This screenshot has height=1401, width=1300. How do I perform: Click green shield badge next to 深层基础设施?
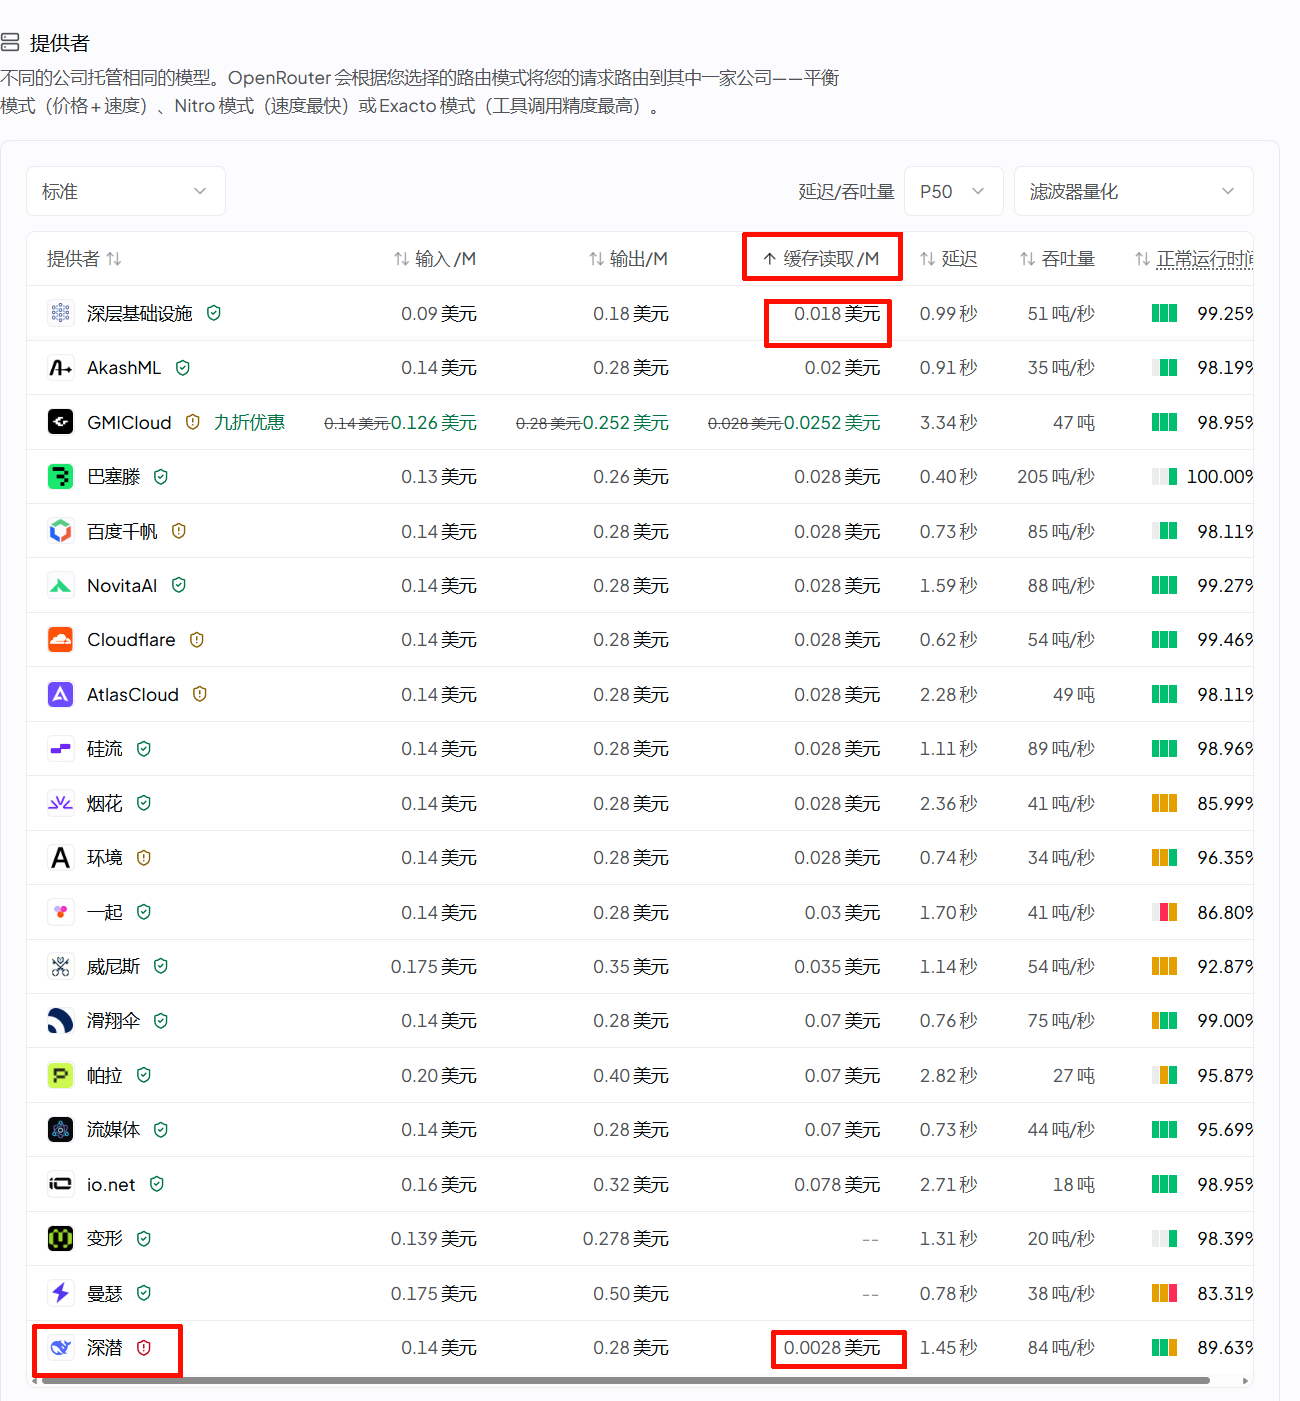[214, 313]
